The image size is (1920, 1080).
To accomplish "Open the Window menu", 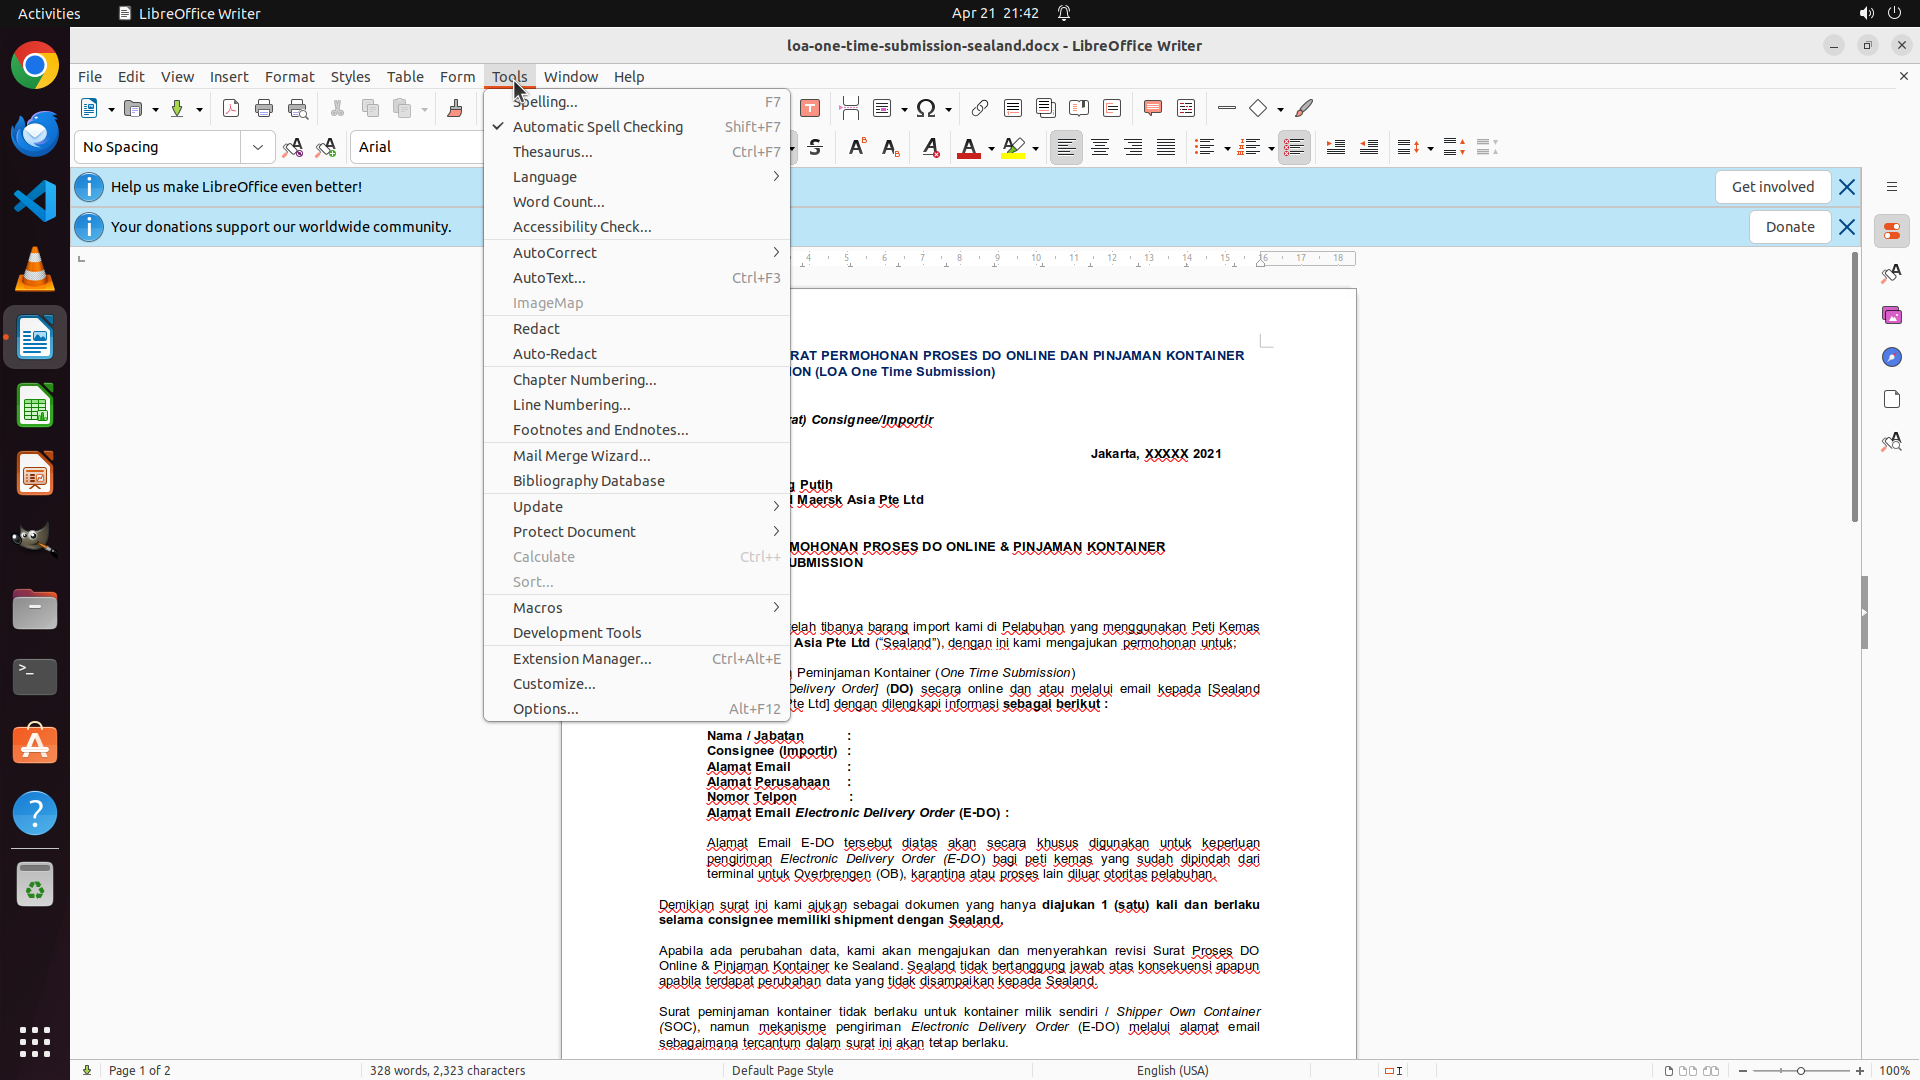I will point(570,77).
